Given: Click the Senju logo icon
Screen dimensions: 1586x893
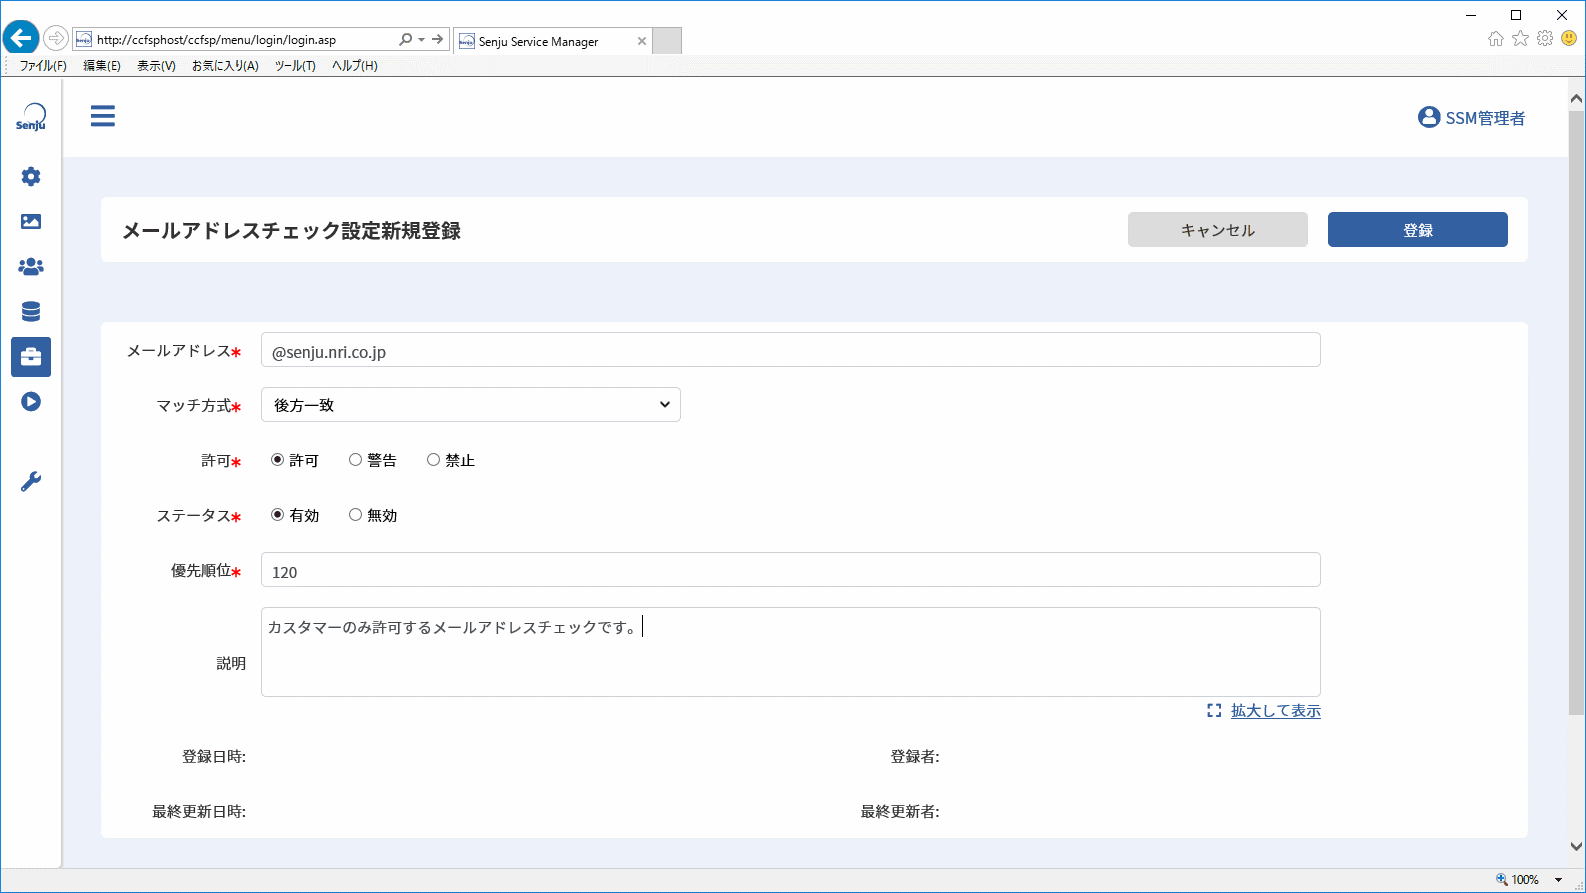Looking at the screenshot, I should [31, 117].
